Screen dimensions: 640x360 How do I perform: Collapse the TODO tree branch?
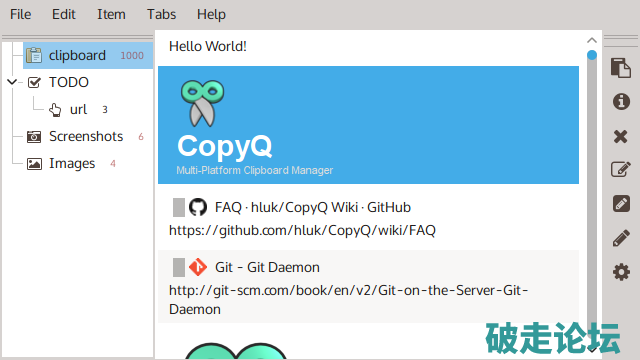[x=12, y=82]
